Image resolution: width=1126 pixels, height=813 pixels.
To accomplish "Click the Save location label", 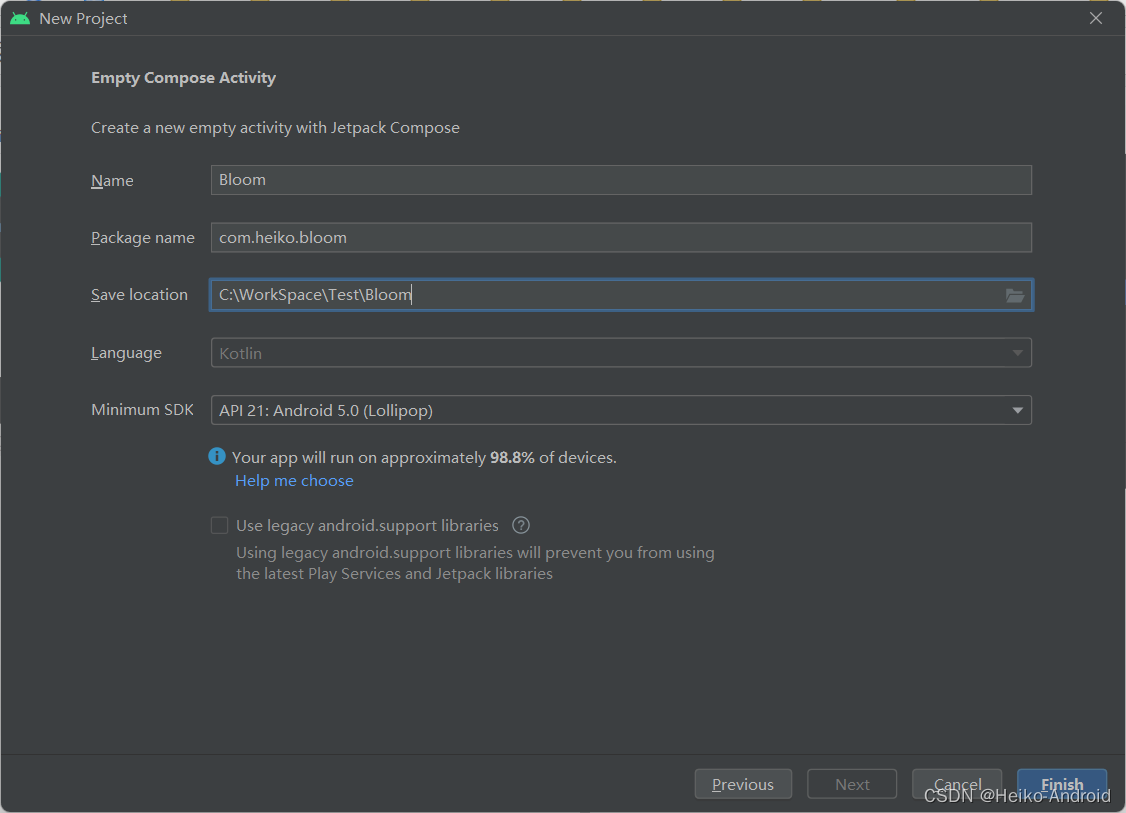I will (x=139, y=294).
